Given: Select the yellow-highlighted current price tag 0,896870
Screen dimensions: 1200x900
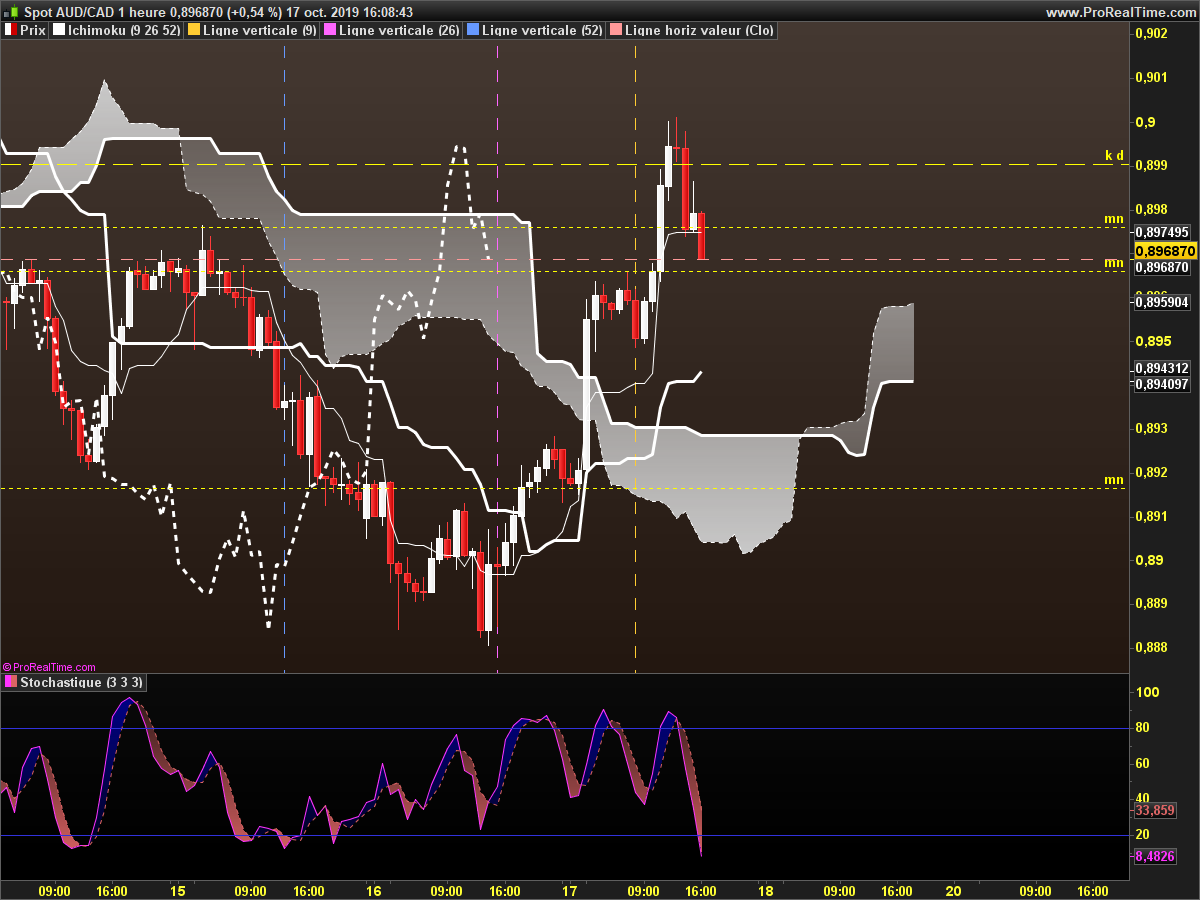Looking at the screenshot, I should 1164,250.
